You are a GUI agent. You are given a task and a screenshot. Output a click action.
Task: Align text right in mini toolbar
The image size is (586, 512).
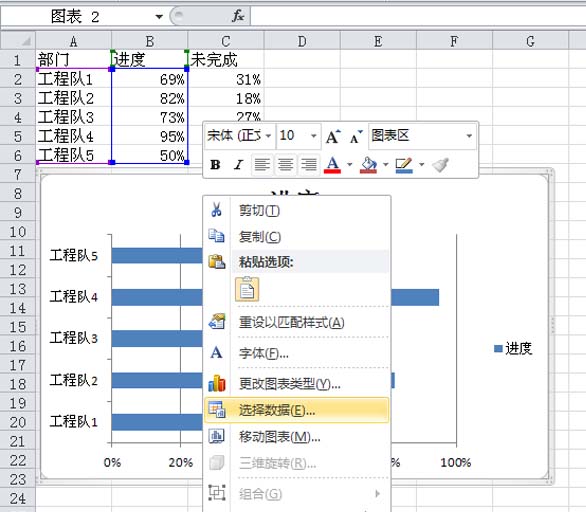point(309,164)
